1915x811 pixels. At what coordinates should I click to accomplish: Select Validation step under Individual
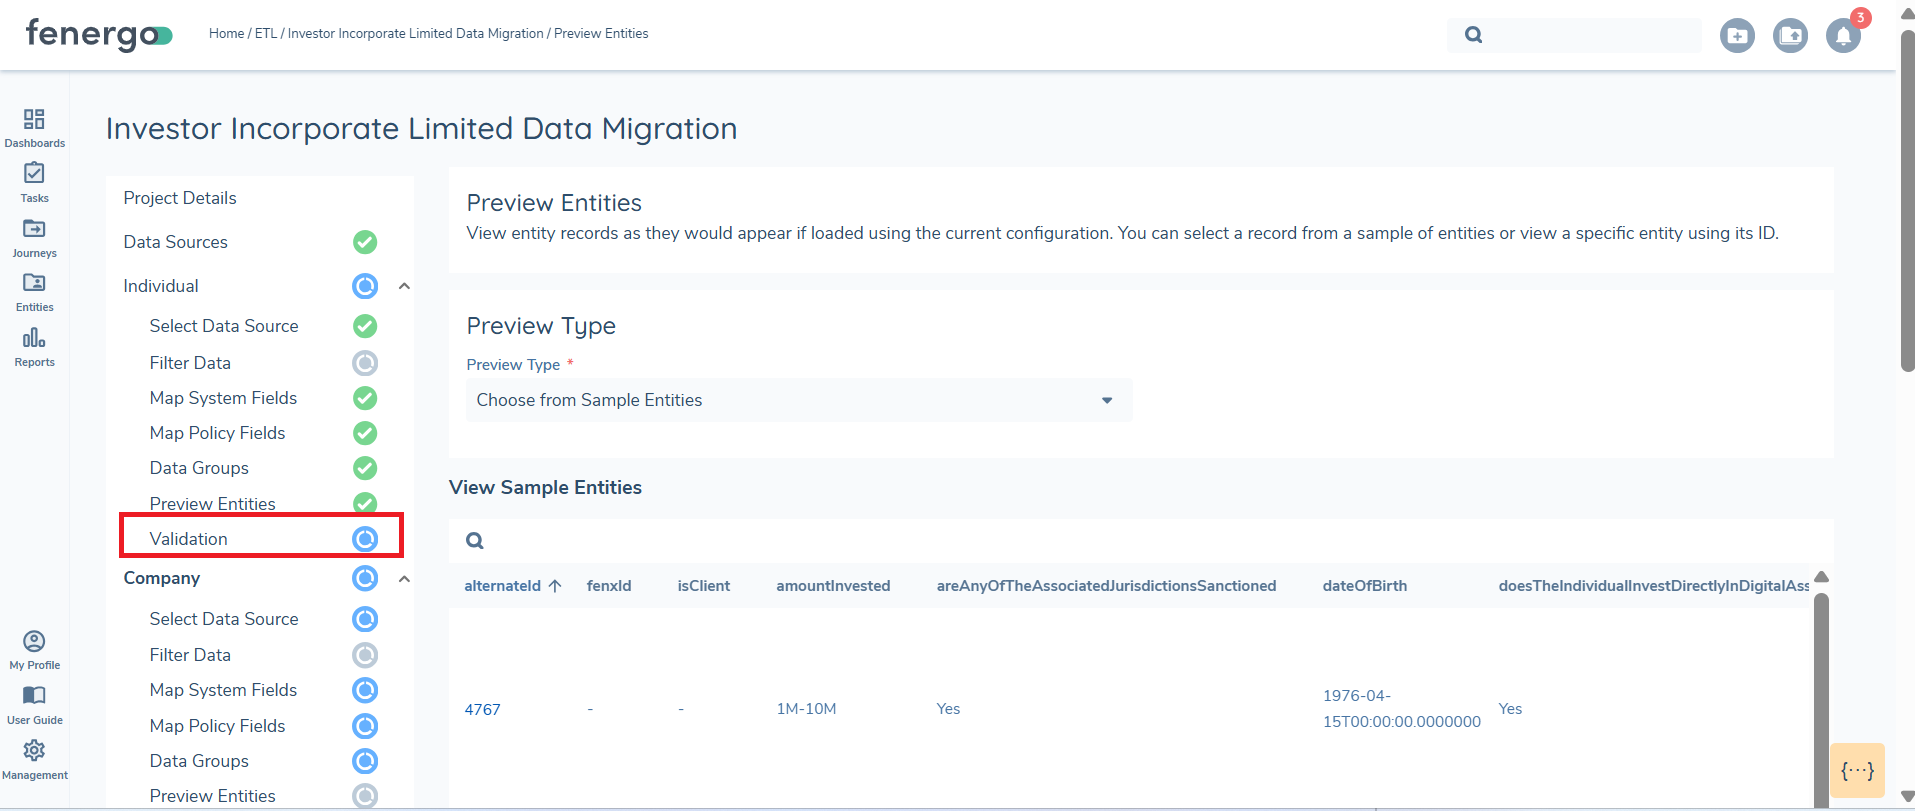(x=189, y=539)
